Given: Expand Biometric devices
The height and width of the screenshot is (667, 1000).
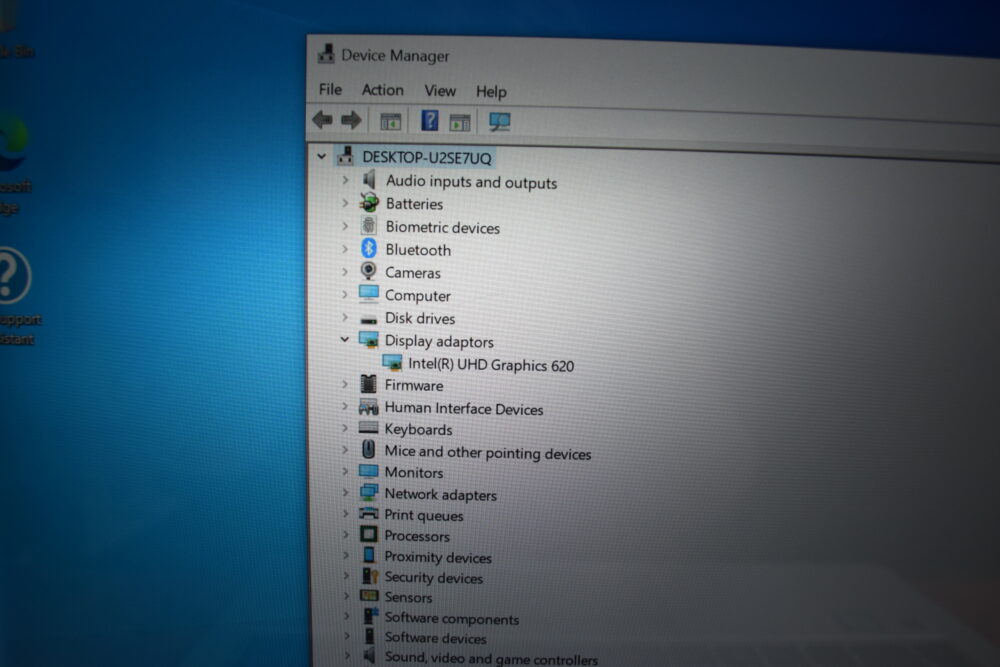Looking at the screenshot, I should click(345, 226).
